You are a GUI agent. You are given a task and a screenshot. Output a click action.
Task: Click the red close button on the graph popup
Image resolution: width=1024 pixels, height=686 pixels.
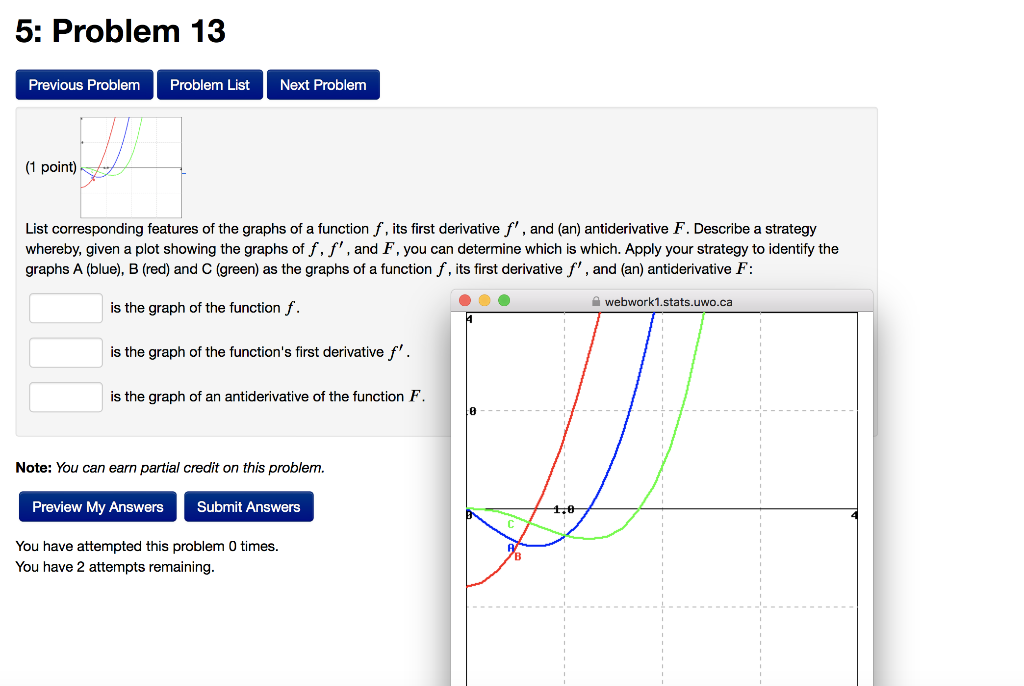pyautogui.click(x=465, y=299)
